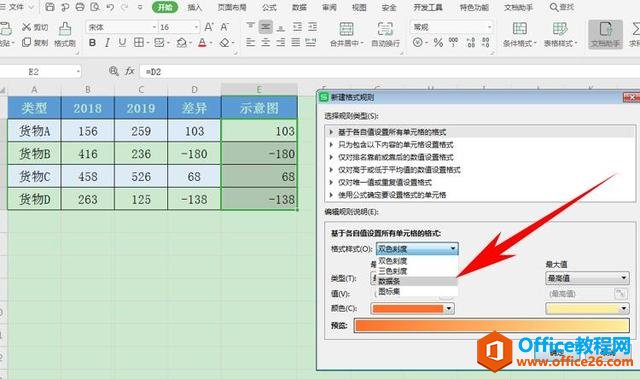Click the eraser clear-format icon

pyautogui.click(x=224, y=42)
